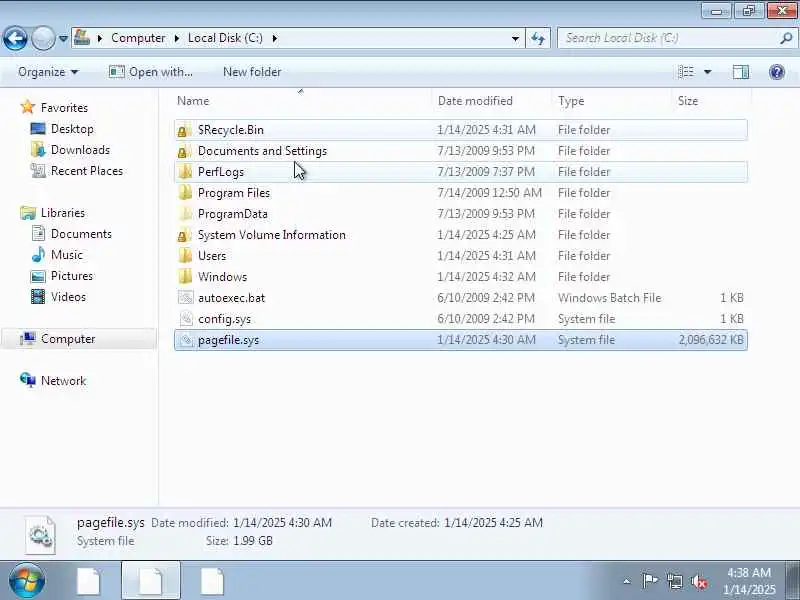The height and width of the screenshot is (600, 800).
Task: Click the Change your view icon
Action: pyautogui.click(x=686, y=72)
